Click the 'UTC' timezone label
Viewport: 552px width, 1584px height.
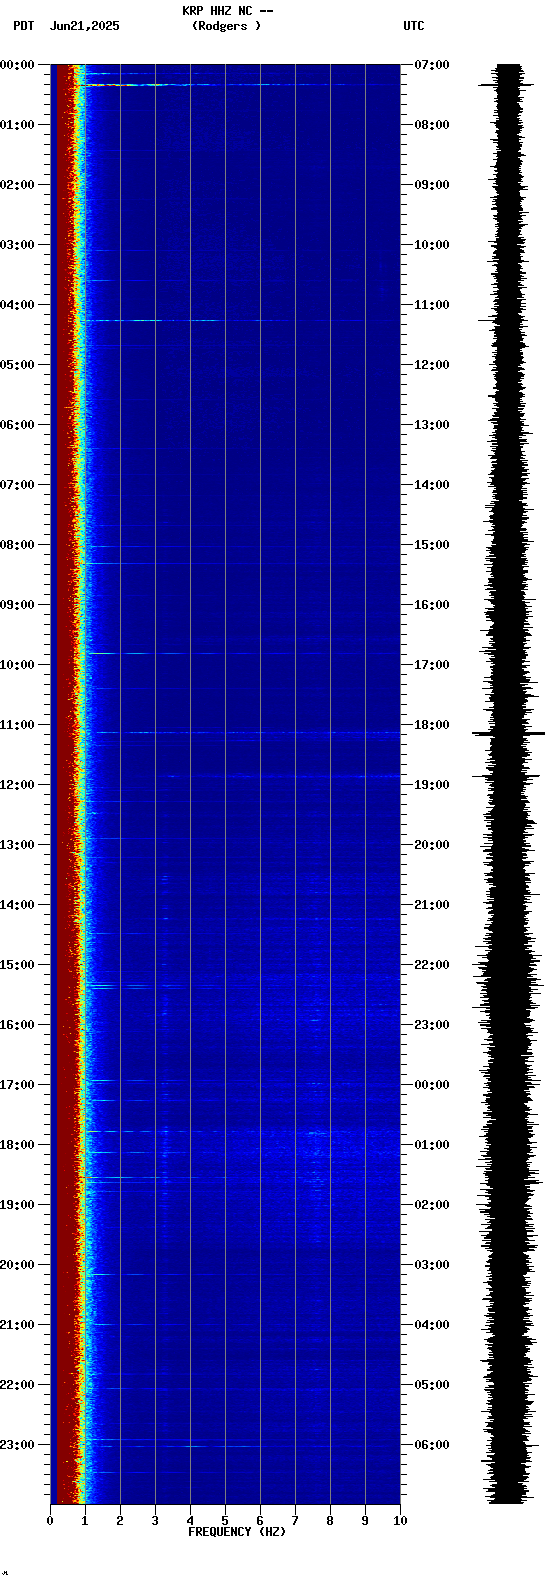(x=414, y=26)
